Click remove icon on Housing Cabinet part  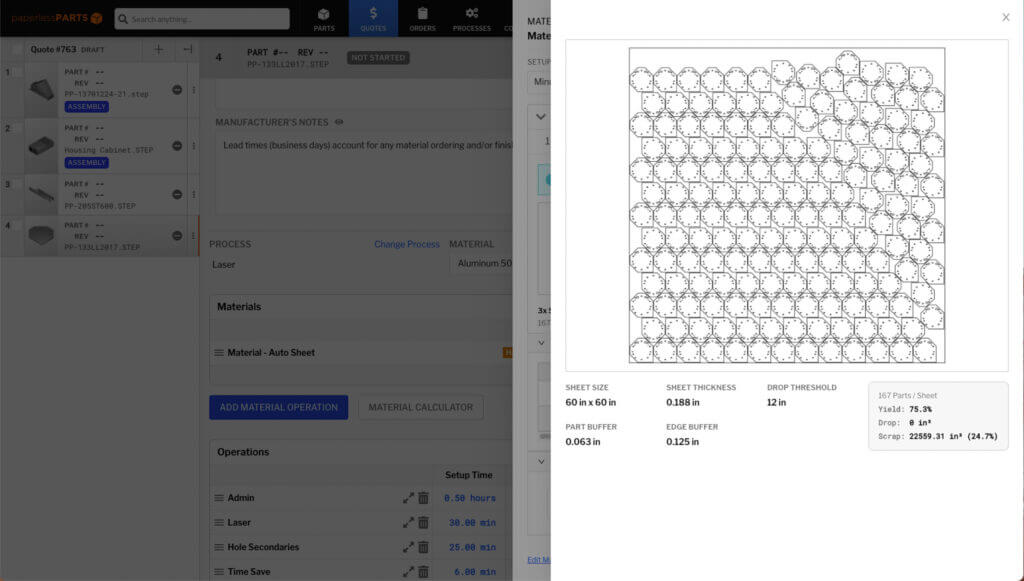177,145
